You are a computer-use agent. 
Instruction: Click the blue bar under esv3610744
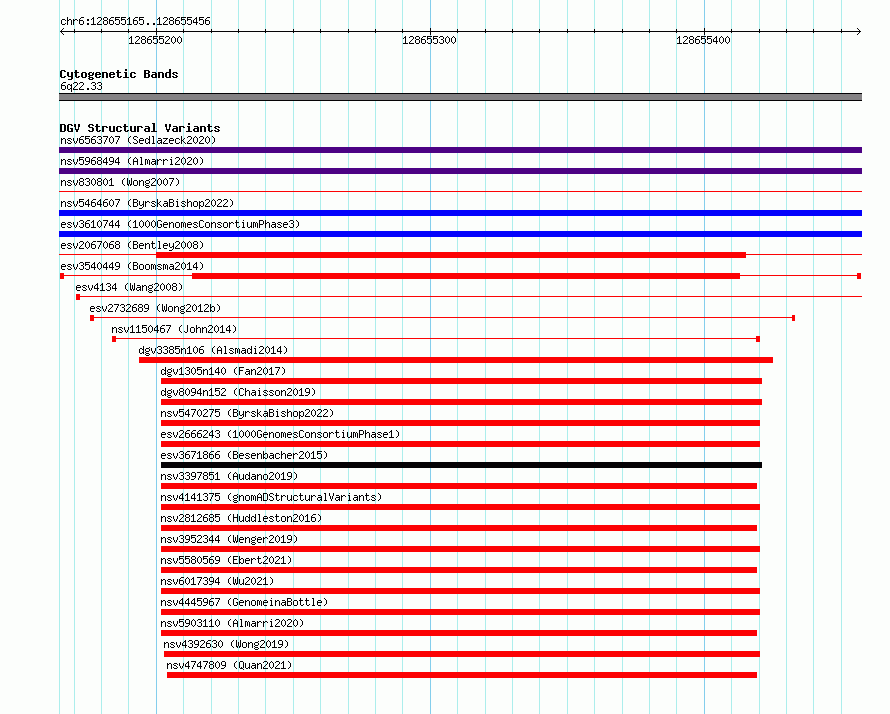point(460,234)
